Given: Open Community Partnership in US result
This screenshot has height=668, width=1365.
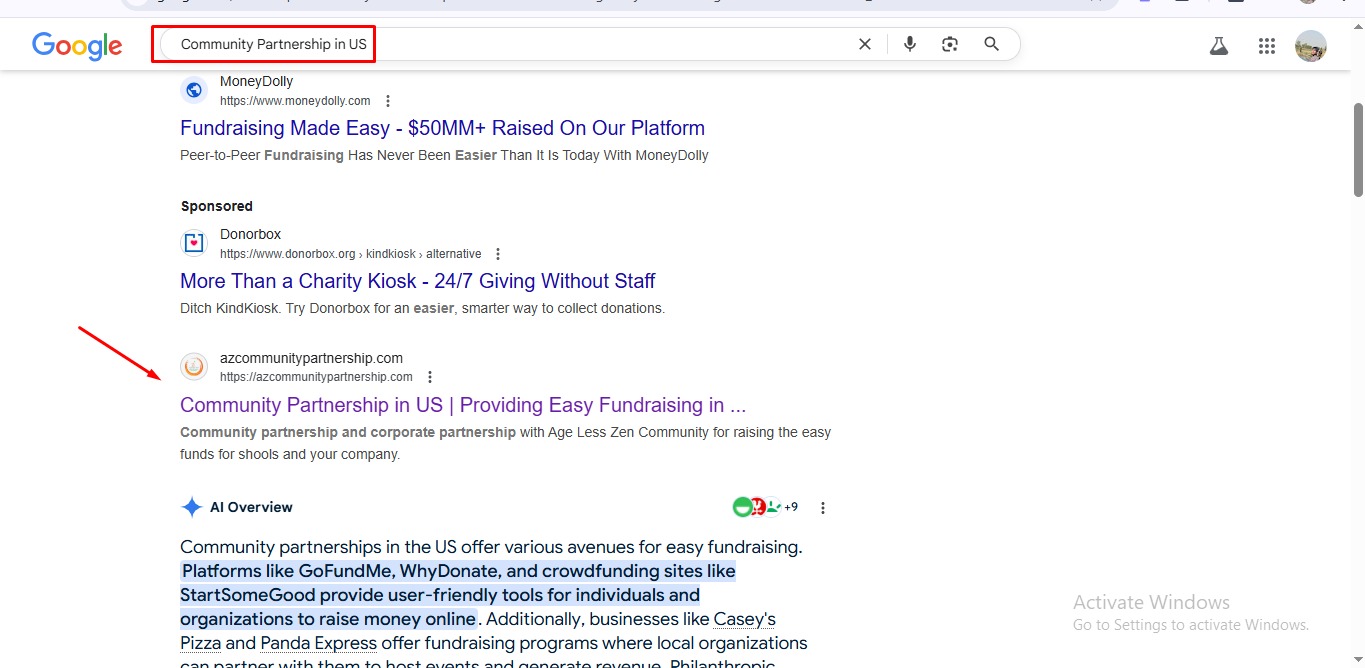Looking at the screenshot, I should point(462,405).
